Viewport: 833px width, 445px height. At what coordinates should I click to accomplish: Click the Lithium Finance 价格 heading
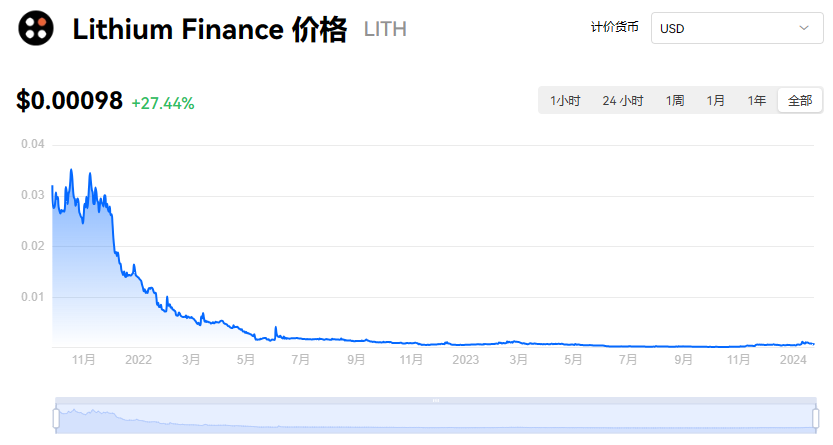point(210,29)
